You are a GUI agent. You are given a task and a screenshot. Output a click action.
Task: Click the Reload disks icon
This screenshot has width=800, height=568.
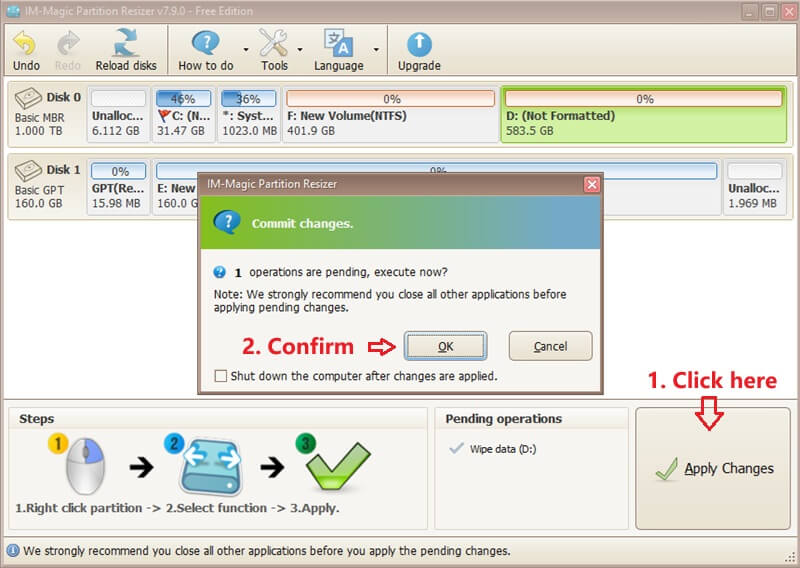pos(126,42)
